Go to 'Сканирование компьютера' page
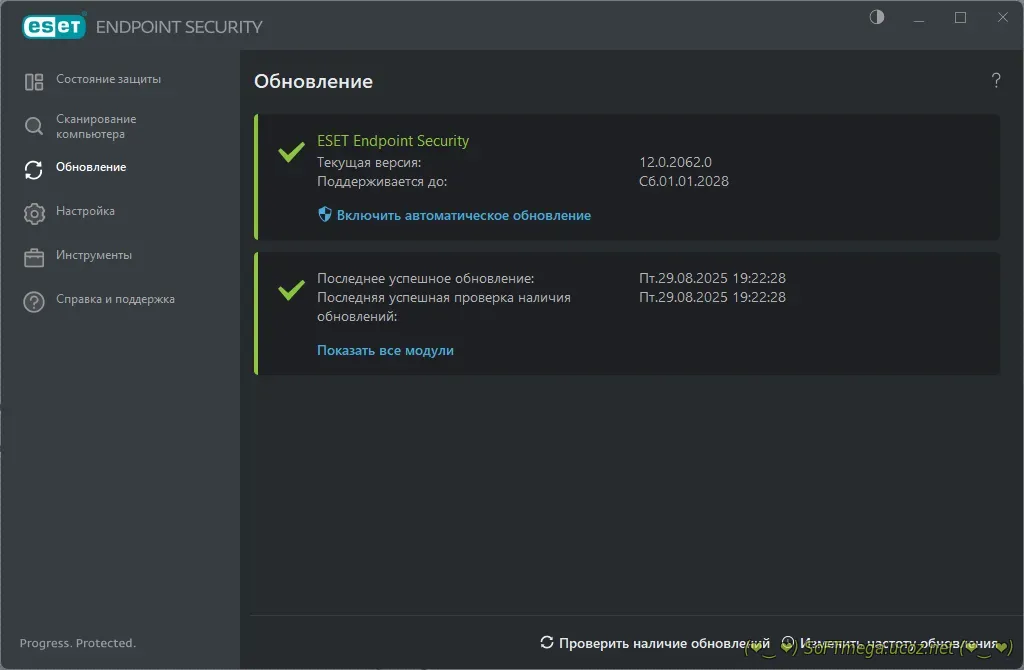The height and width of the screenshot is (670, 1024). 96,126
